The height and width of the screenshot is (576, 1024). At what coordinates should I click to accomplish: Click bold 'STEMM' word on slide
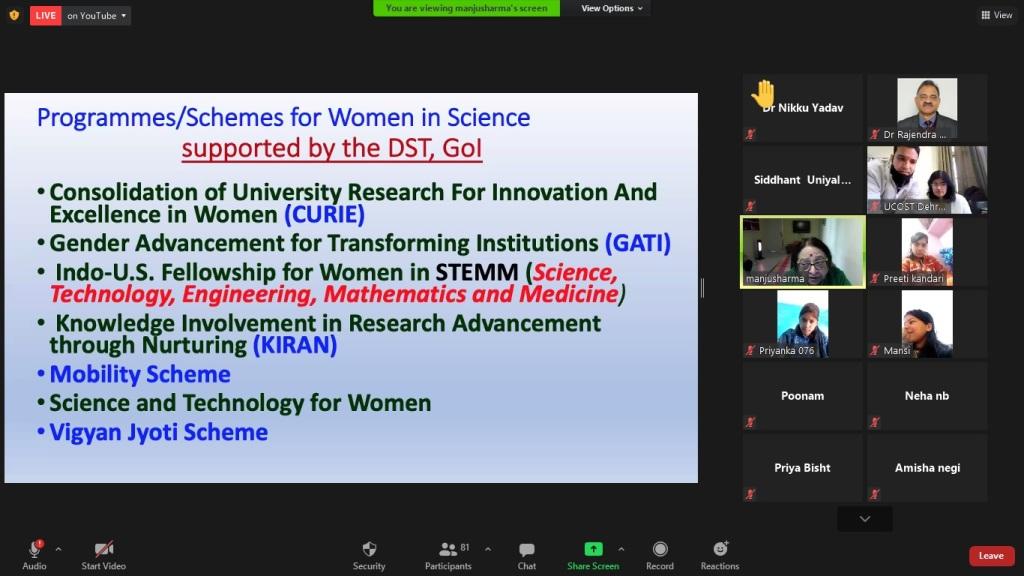point(477,272)
